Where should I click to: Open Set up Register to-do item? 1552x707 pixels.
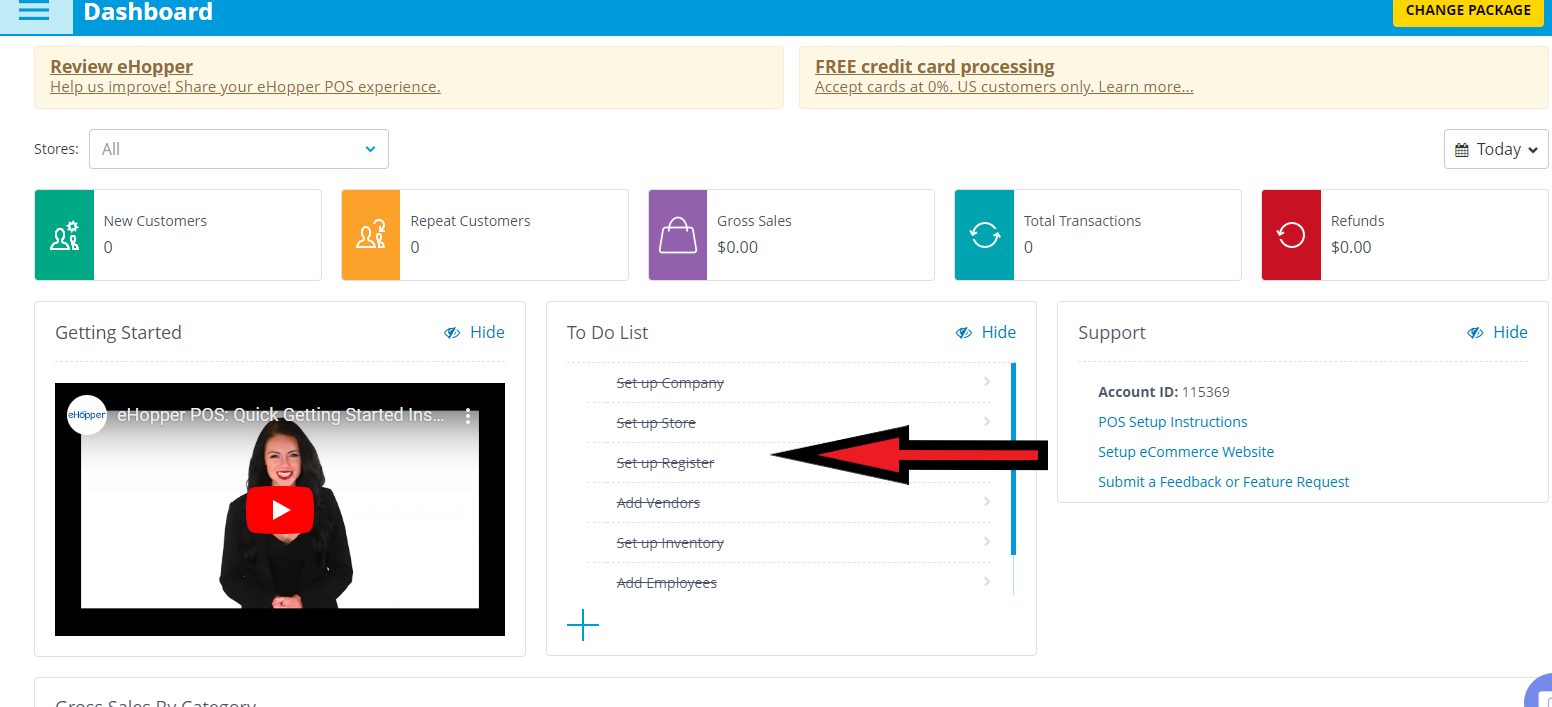point(666,463)
